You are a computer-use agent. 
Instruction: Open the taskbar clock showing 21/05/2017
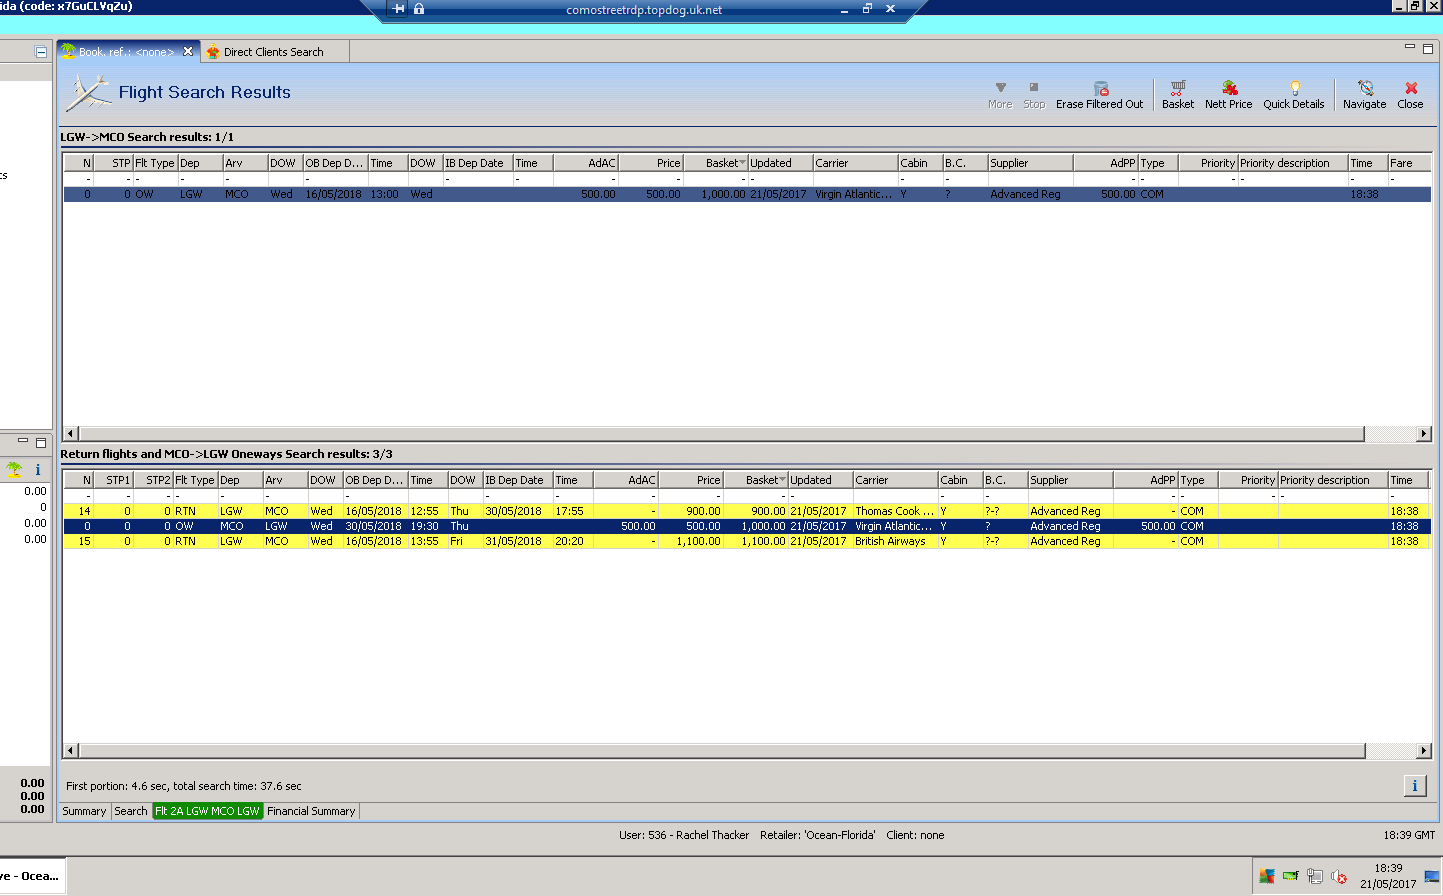pos(1388,876)
